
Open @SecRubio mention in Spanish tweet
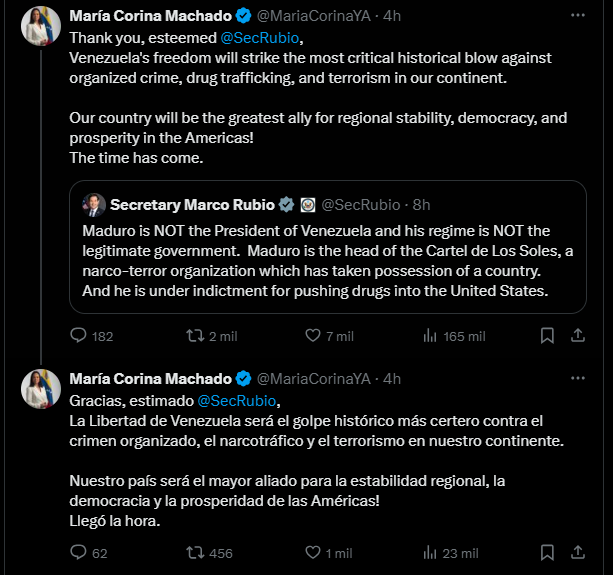click(237, 401)
